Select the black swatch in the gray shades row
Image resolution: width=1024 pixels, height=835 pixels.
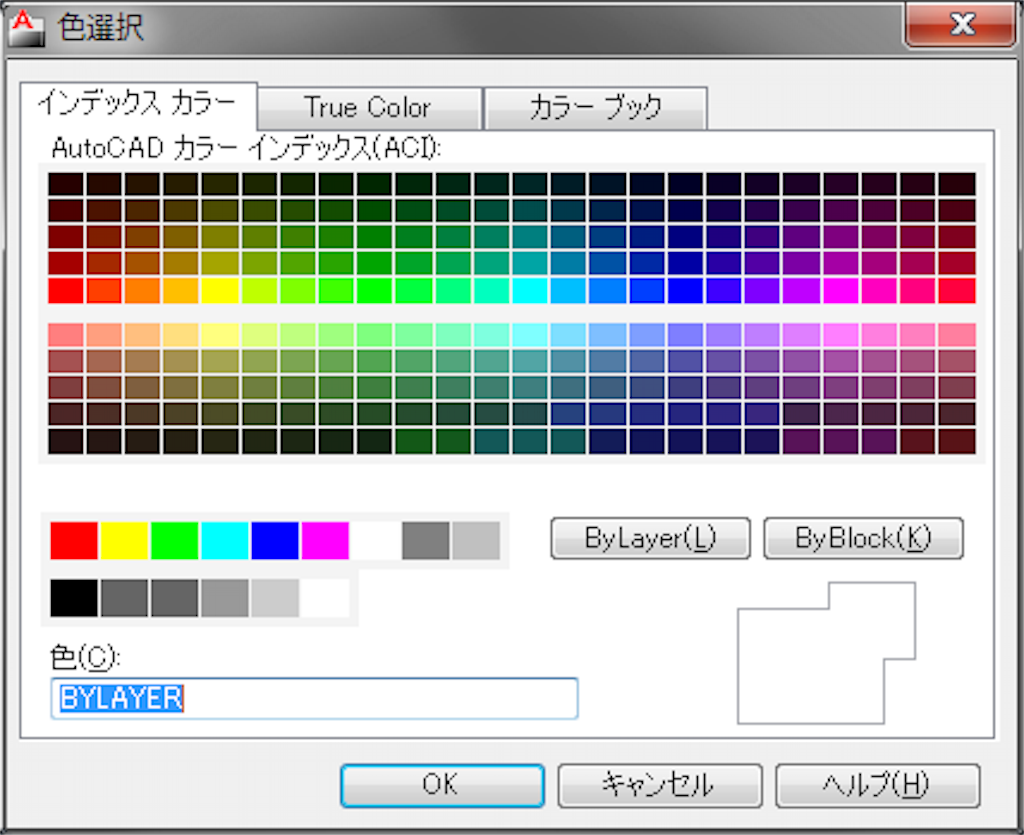pyautogui.click(x=73, y=599)
